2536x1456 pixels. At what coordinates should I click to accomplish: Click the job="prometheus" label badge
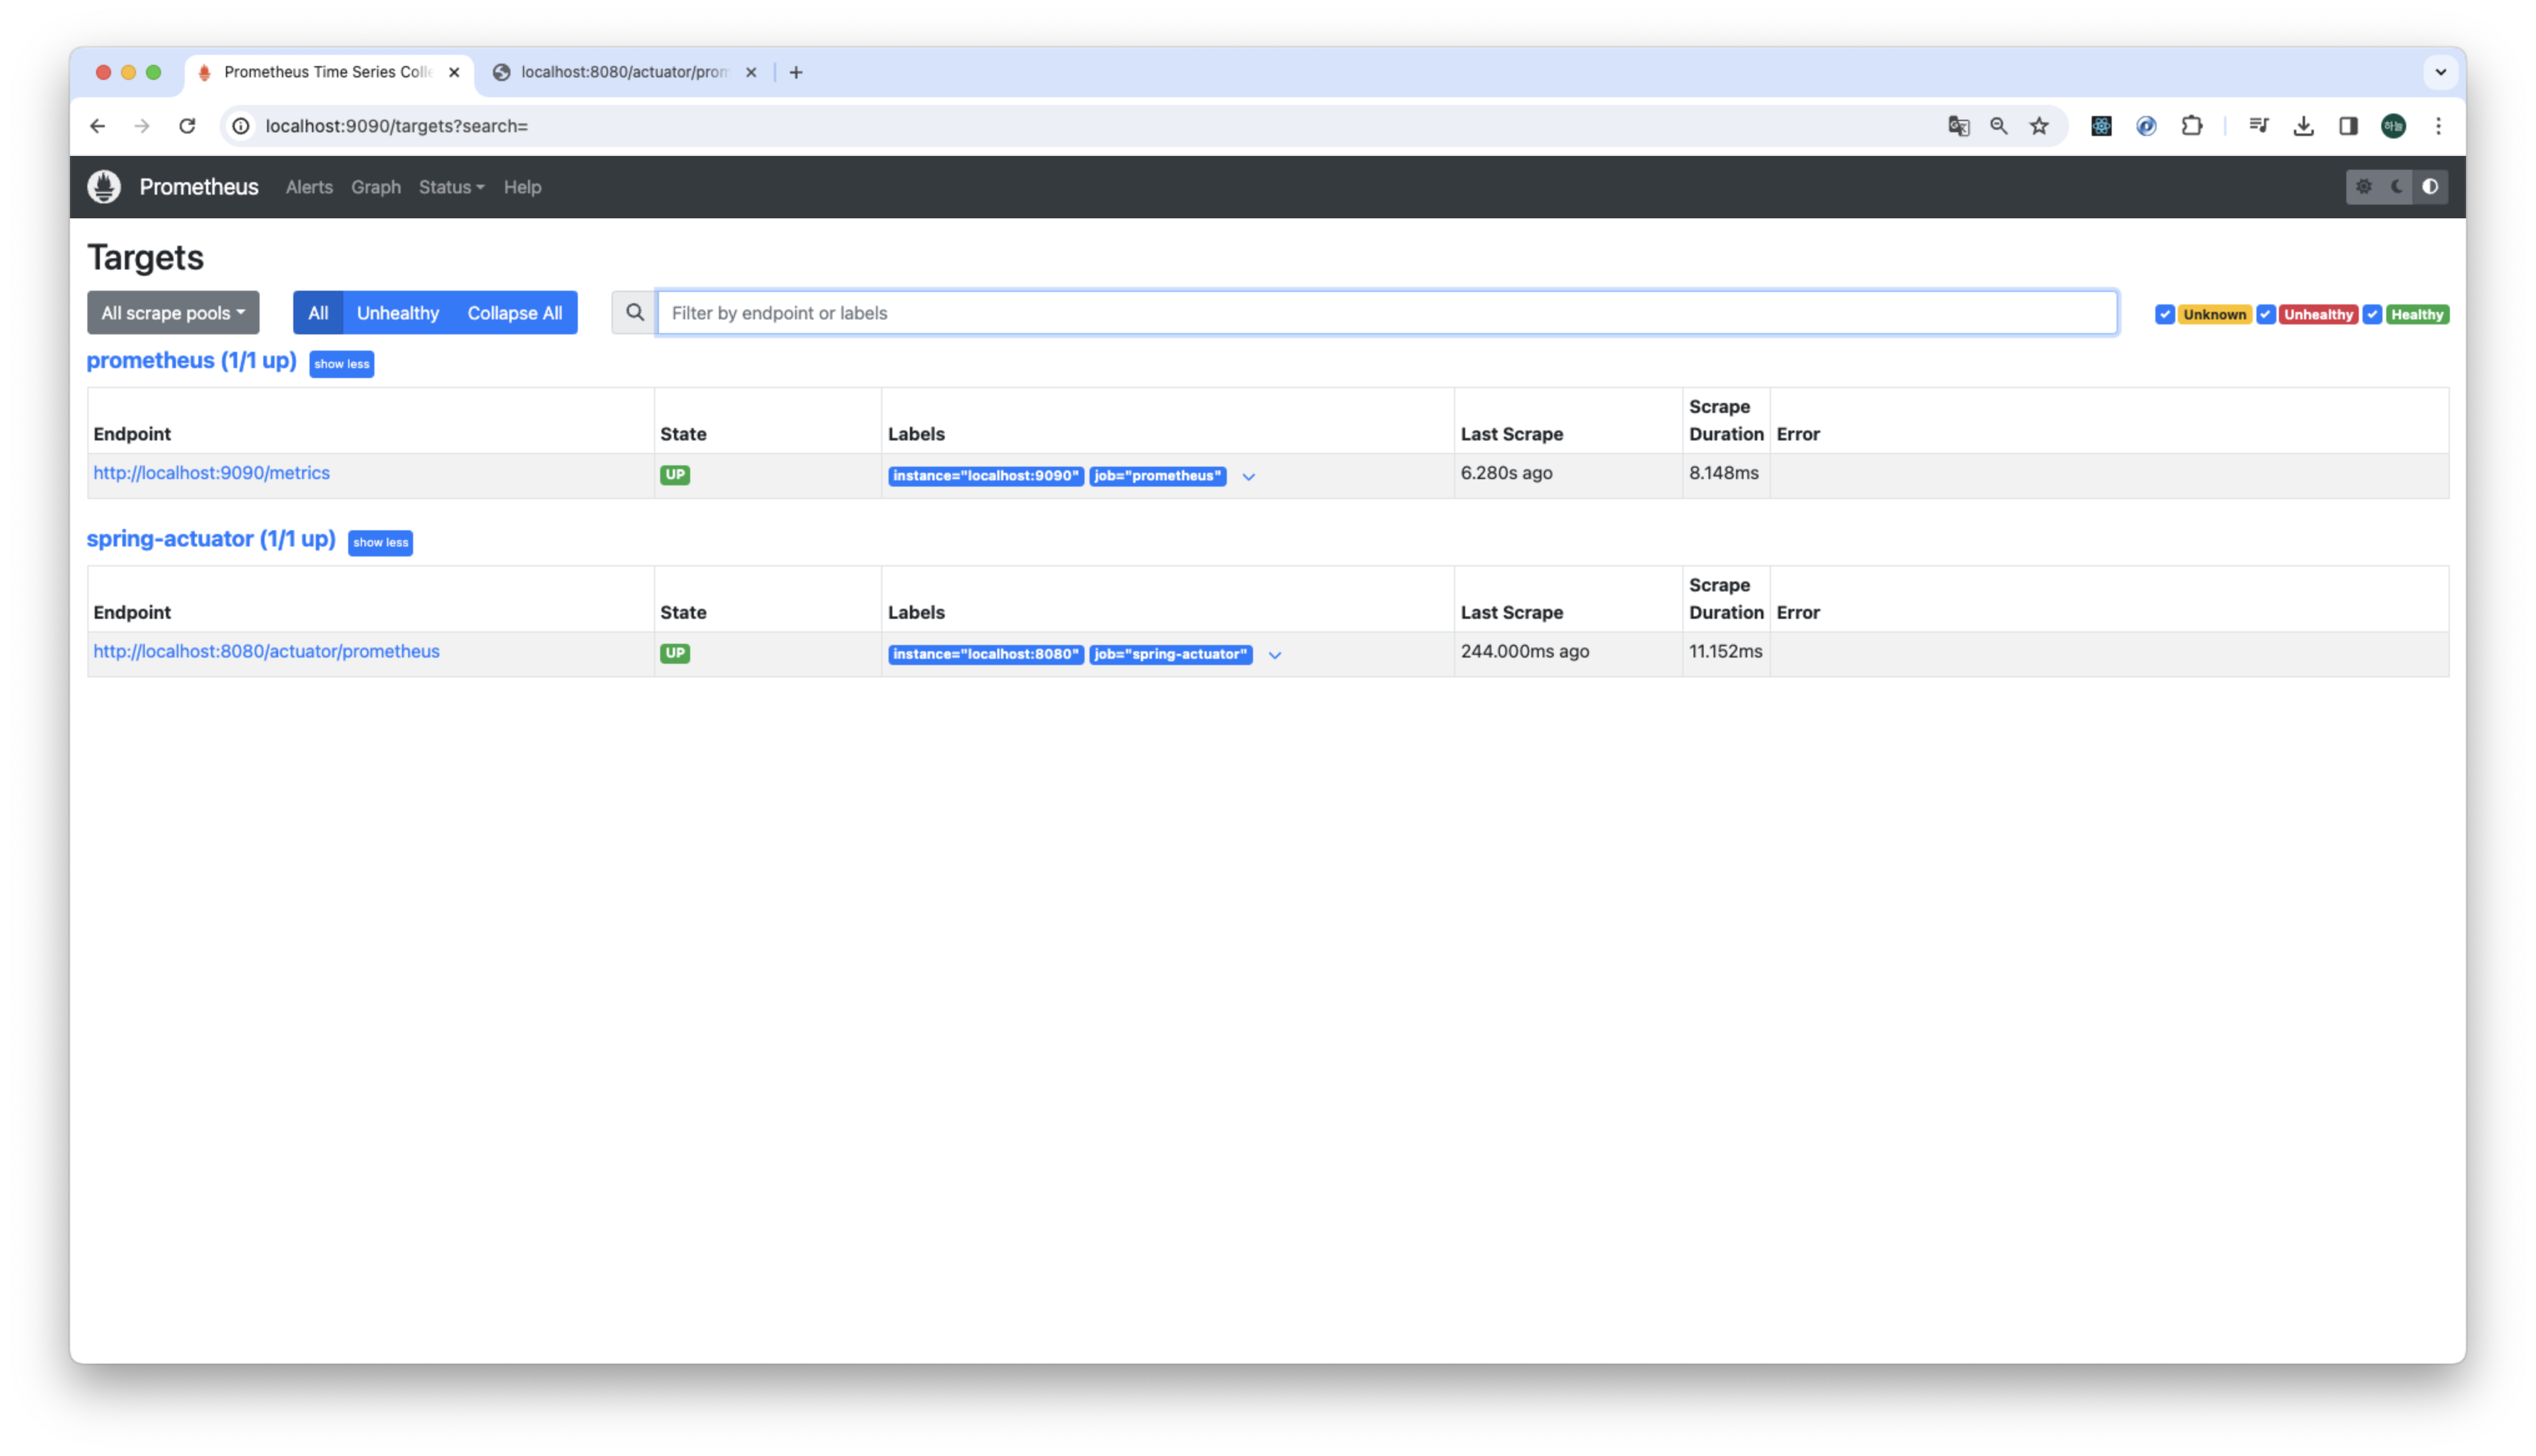[x=1158, y=476]
